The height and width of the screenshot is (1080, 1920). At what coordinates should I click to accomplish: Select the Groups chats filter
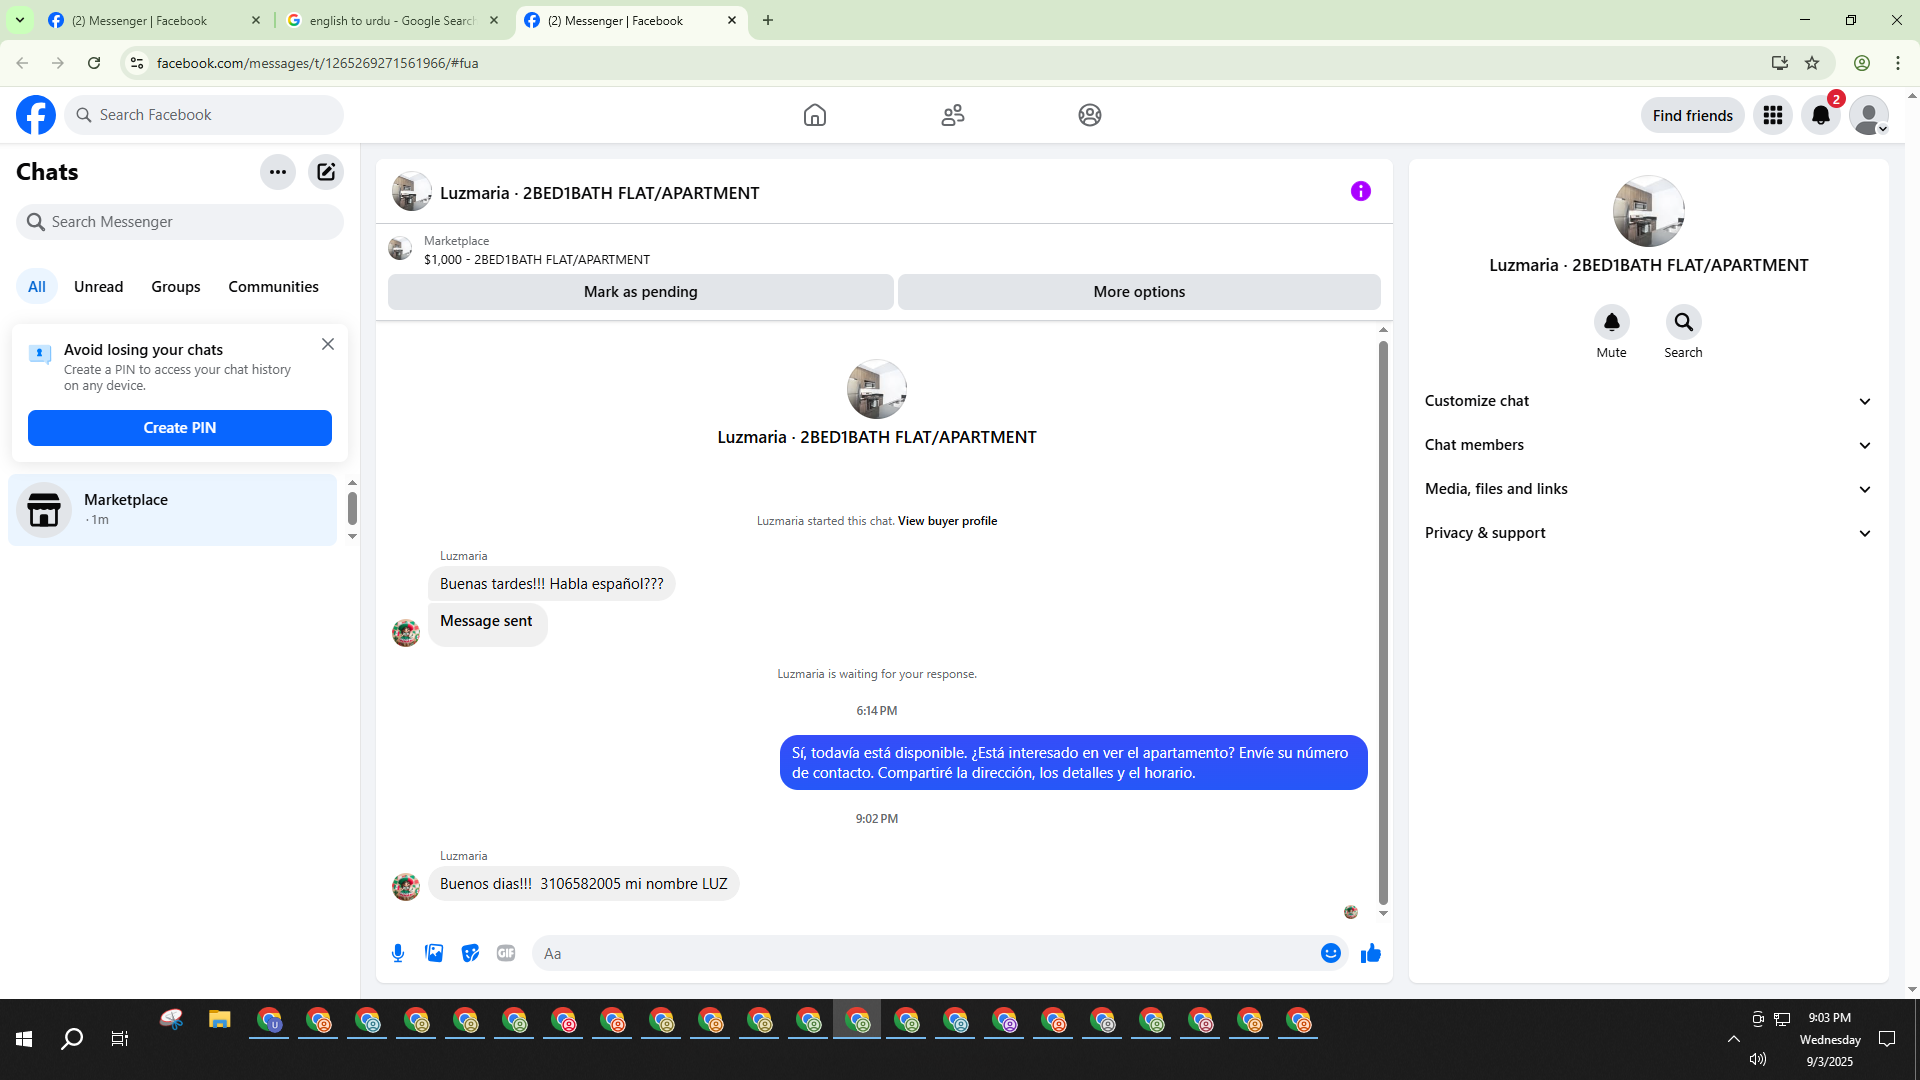point(176,287)
